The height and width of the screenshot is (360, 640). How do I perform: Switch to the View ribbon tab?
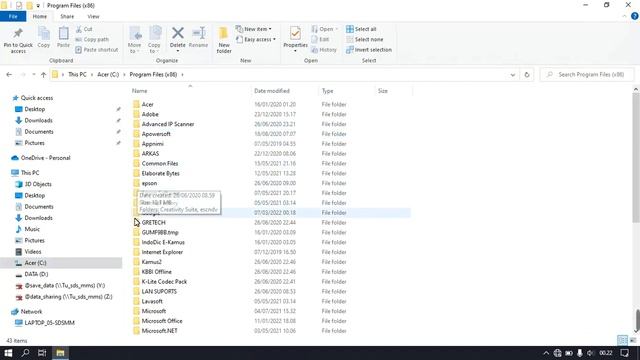coord(93,16)
